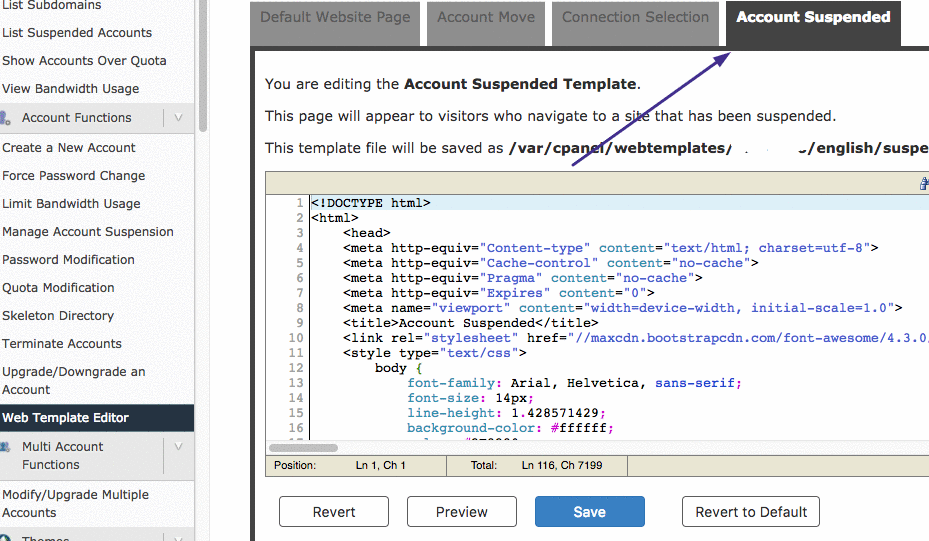Click the sidebar vertical scrollbar
The height and width of the screenshot is (541, 929).
coord(203,60)
